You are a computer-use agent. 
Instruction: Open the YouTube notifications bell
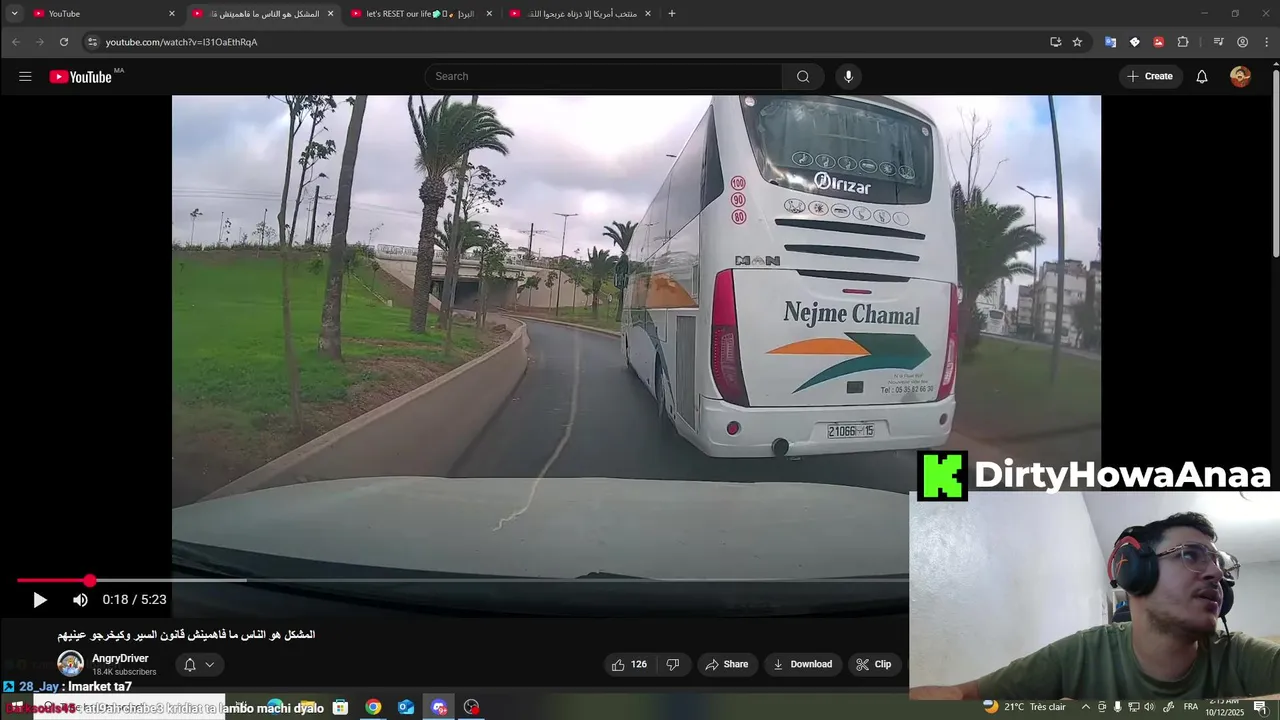click(1202, 76)
